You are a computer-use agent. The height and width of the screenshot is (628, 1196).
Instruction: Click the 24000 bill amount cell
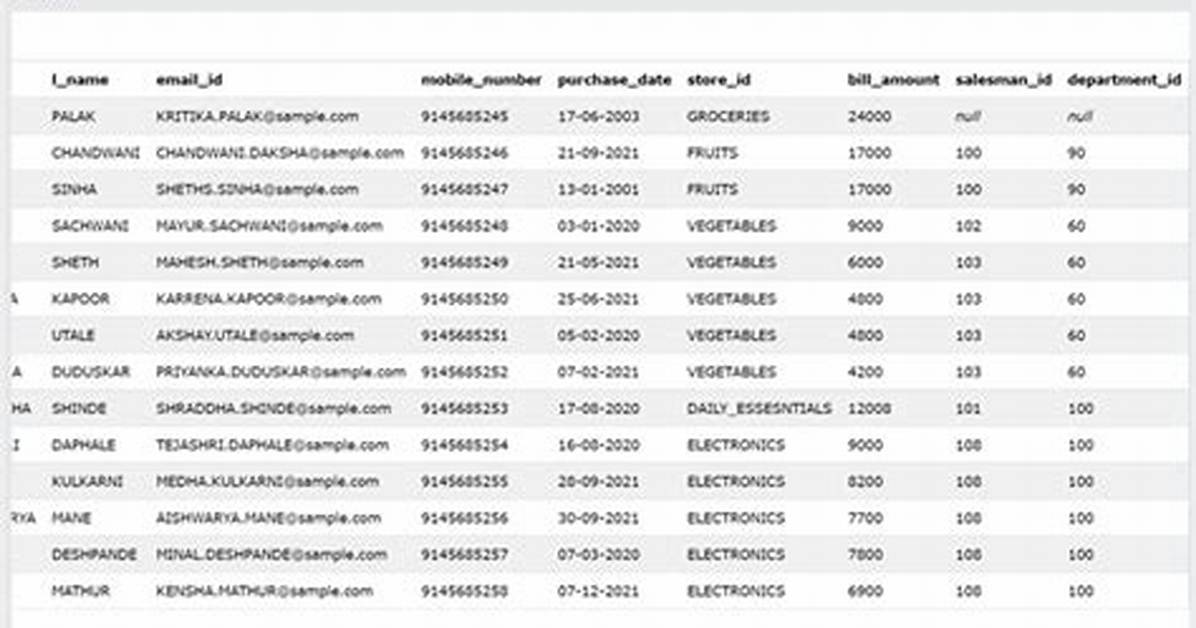coord(869,117)
